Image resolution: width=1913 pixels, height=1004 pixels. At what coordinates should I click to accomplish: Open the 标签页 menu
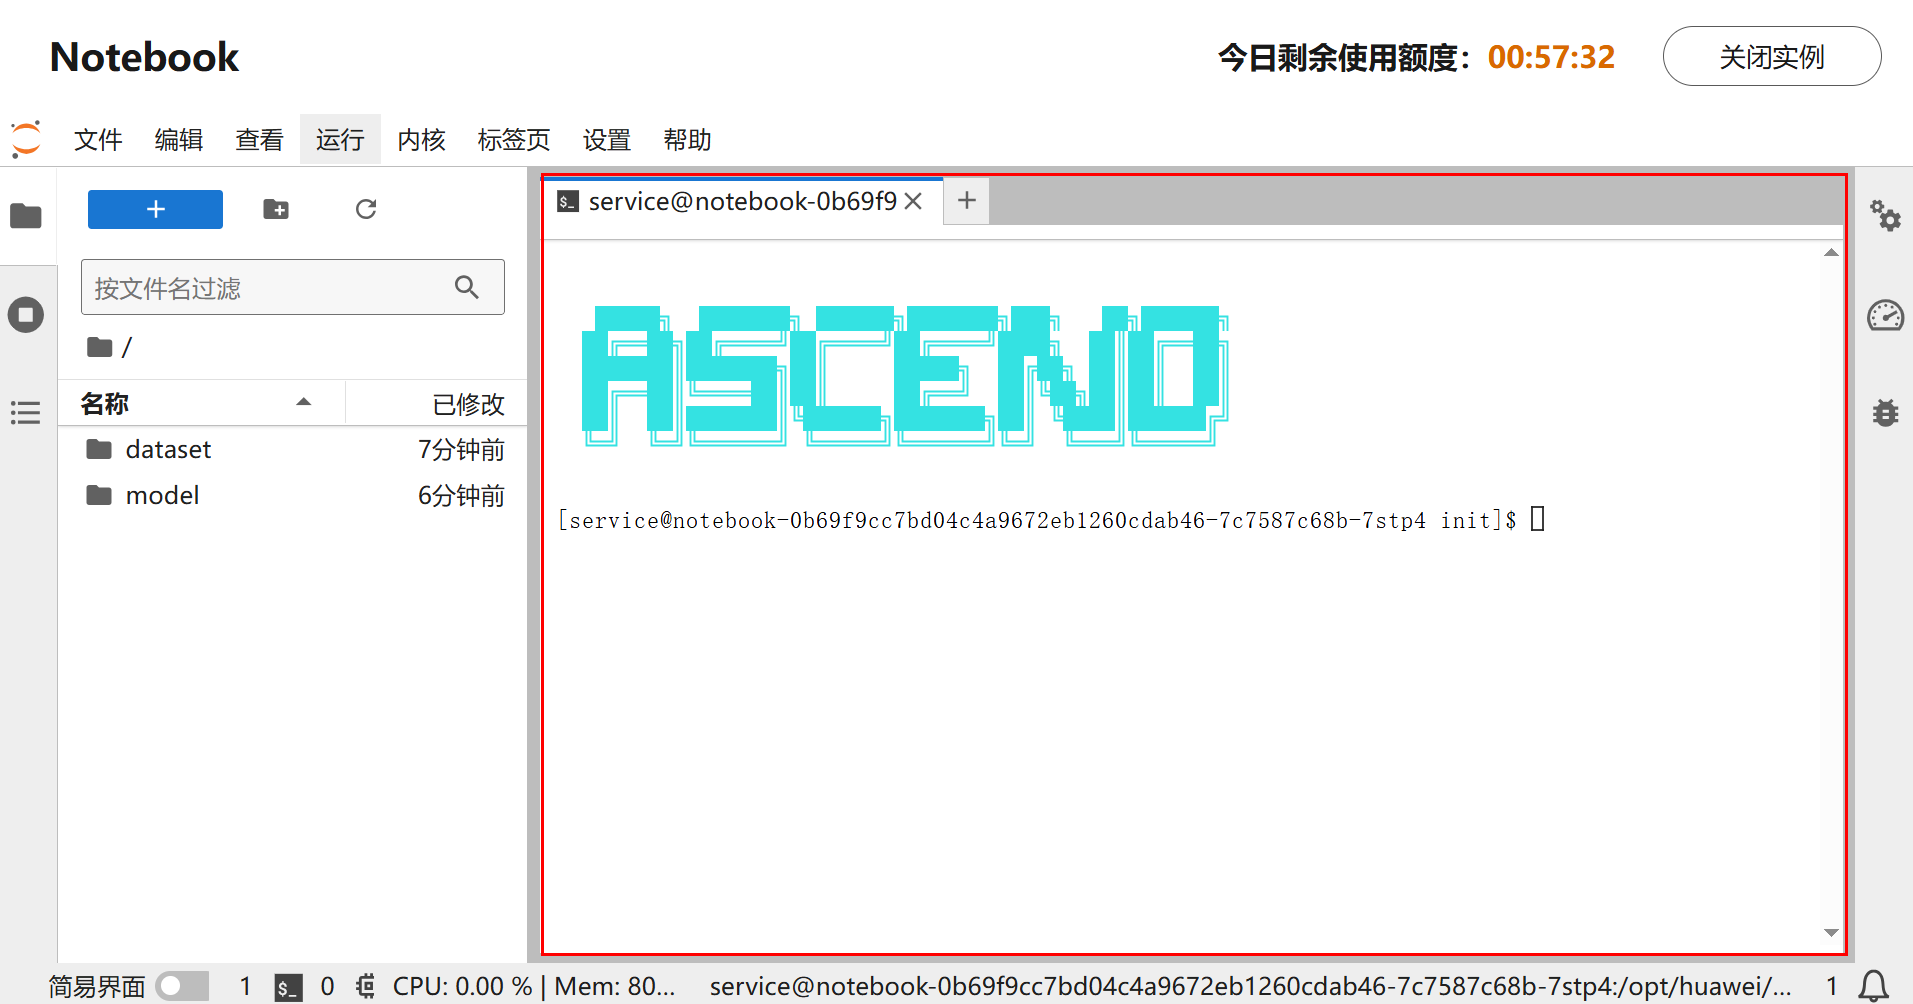click(514, 139)
